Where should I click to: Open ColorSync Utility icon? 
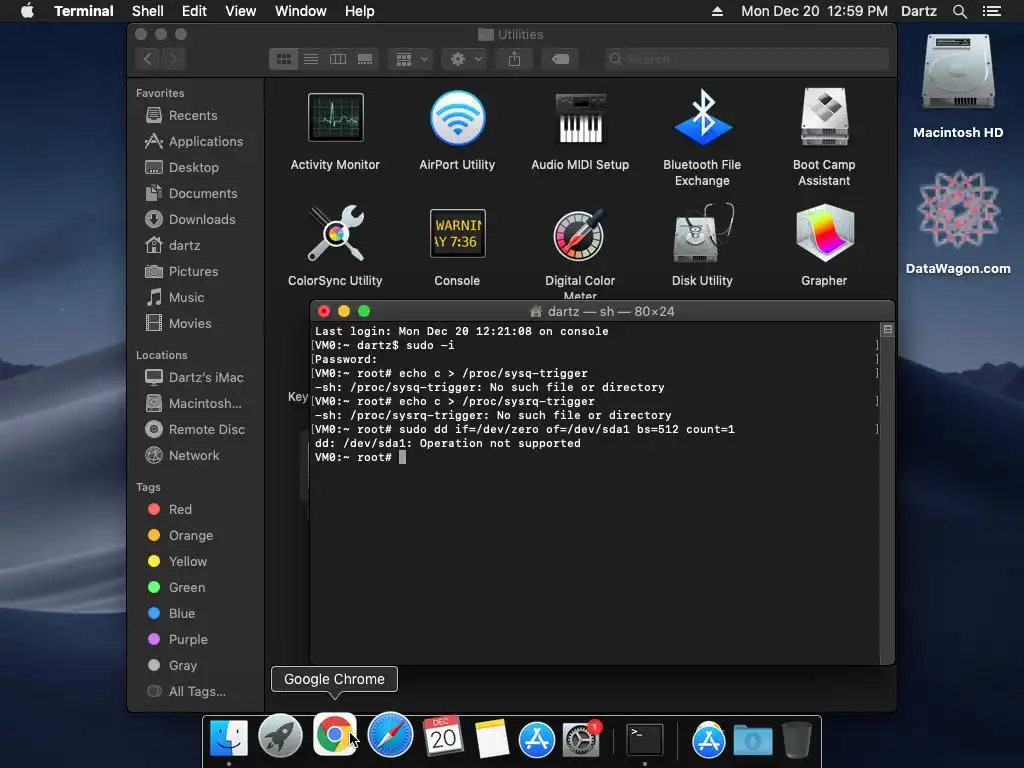(x=335, y=233)
